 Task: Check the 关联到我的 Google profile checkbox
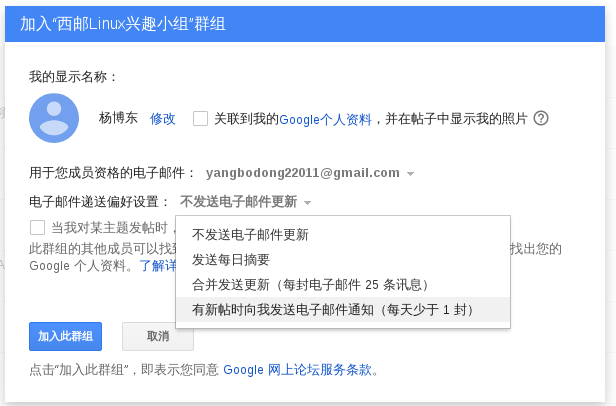click(x=200, y=118)
